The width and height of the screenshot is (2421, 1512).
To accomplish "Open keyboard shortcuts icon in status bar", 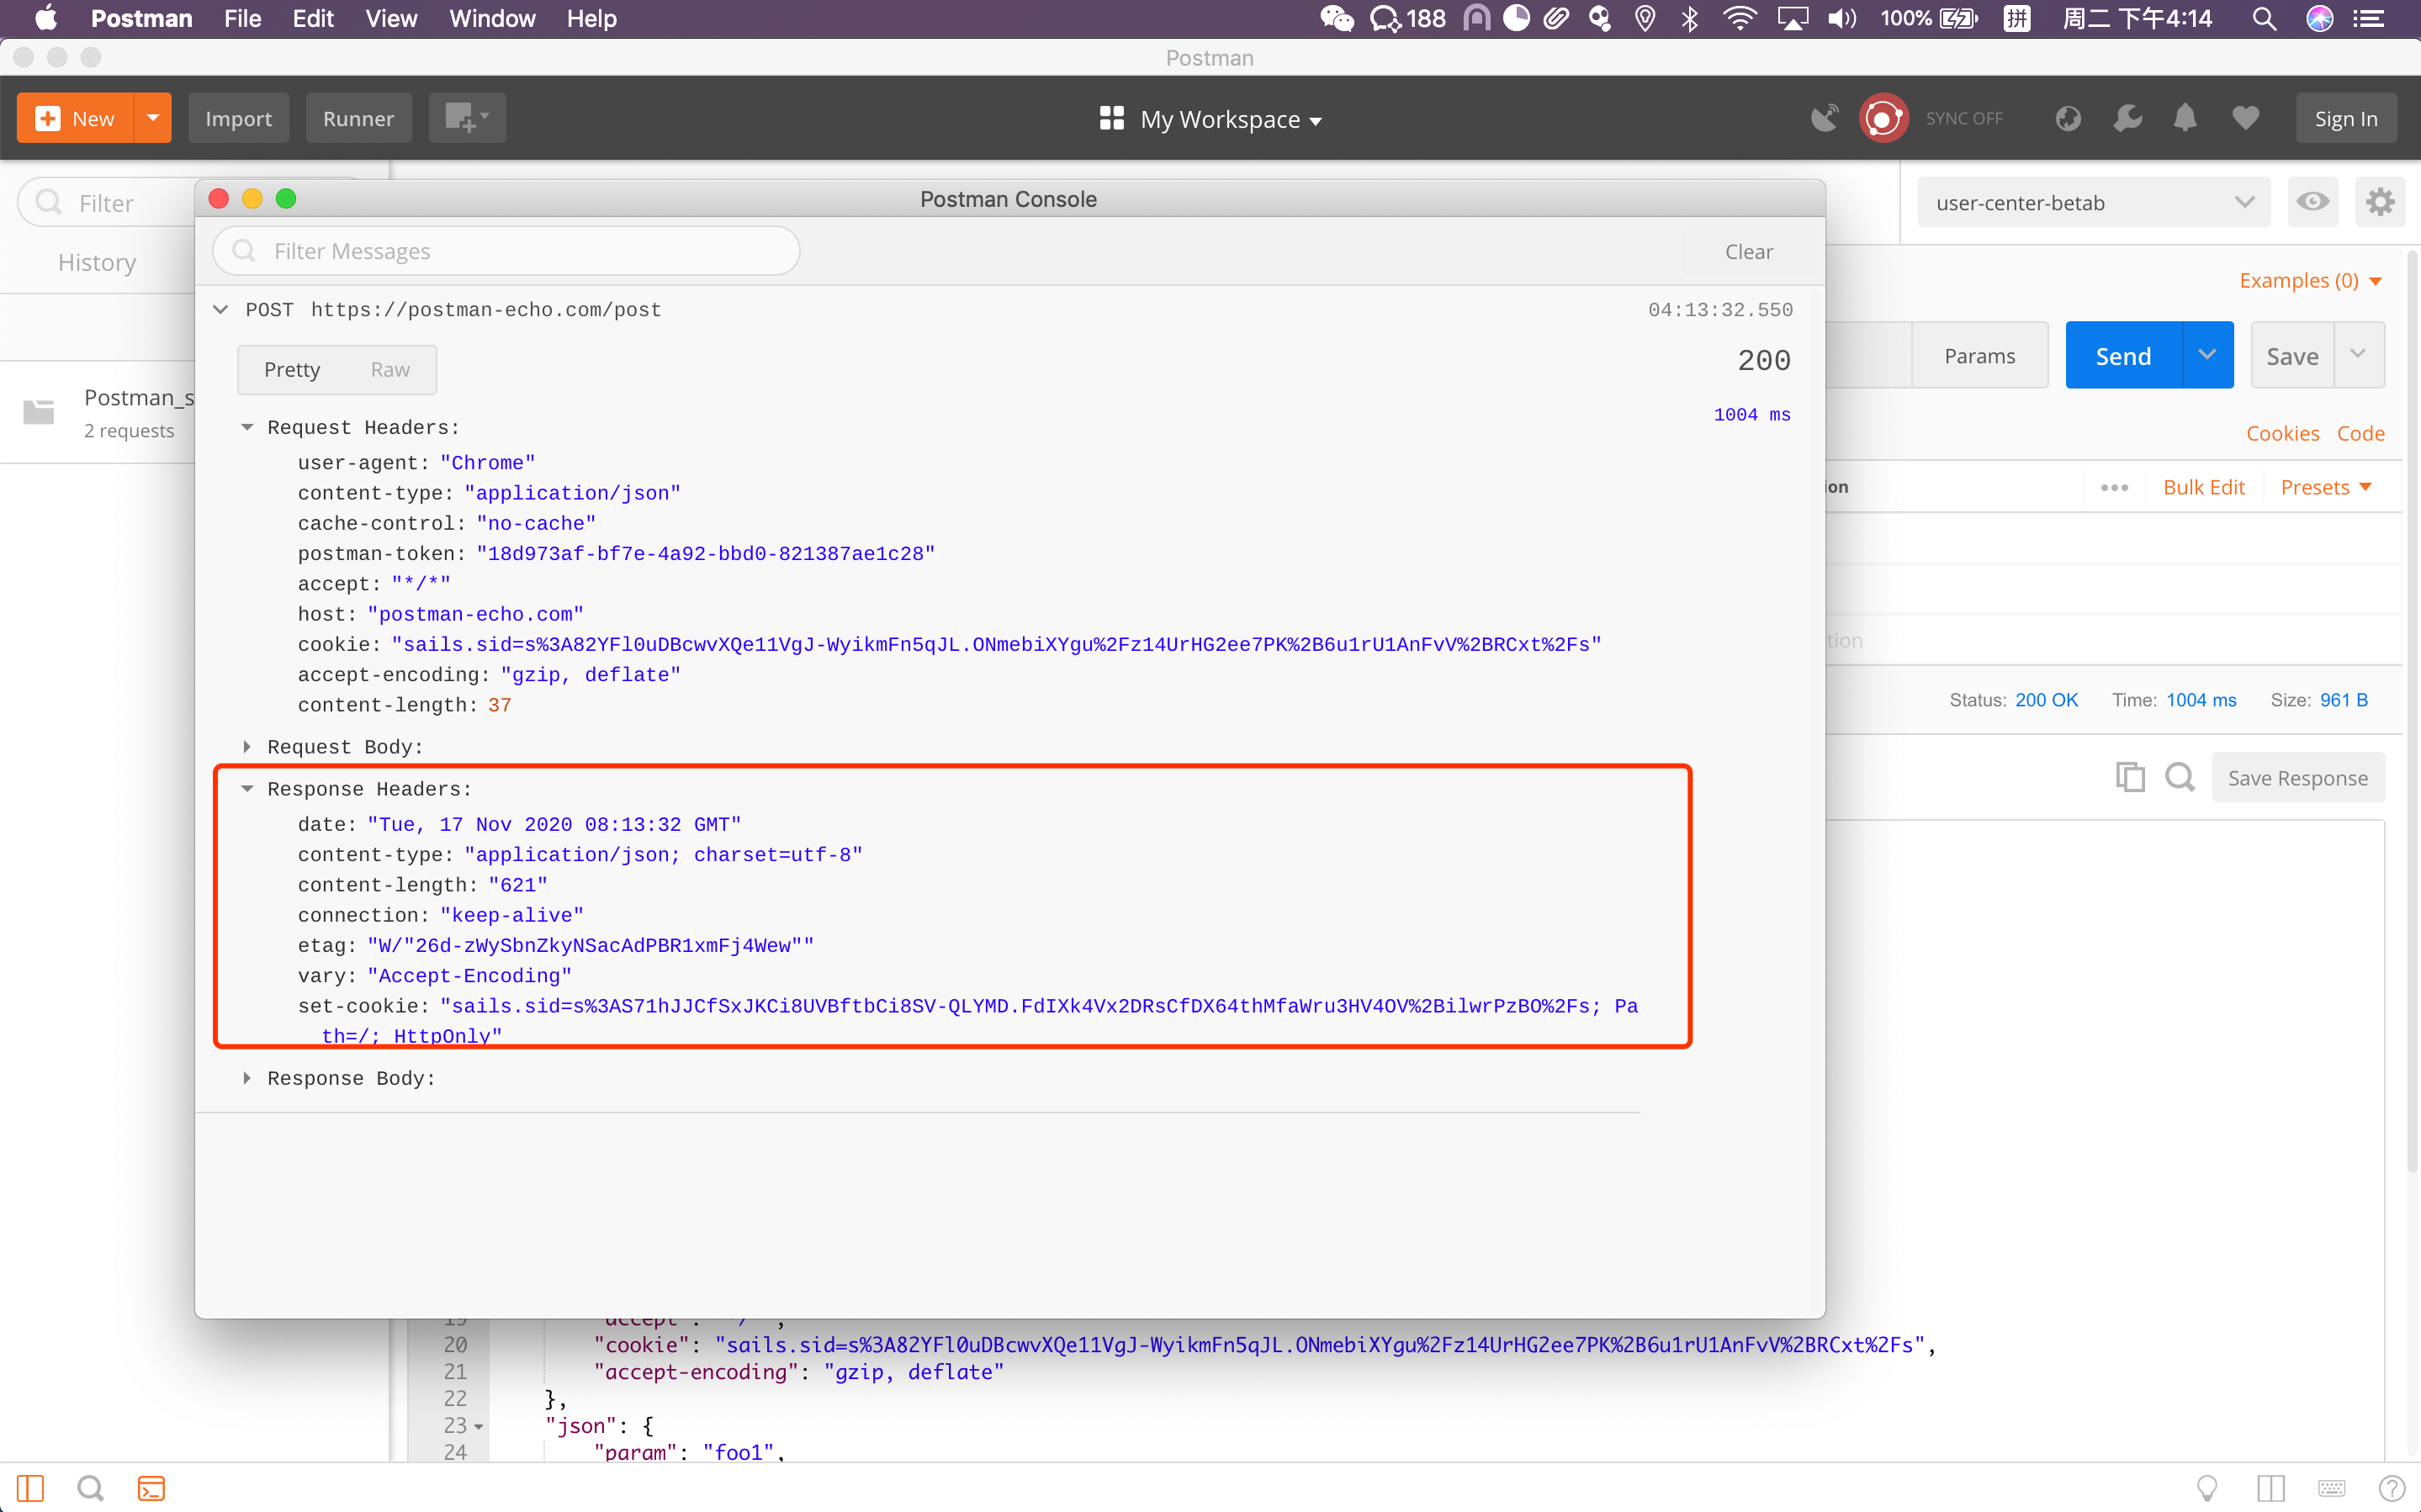I will [x=2332, y=1489].
